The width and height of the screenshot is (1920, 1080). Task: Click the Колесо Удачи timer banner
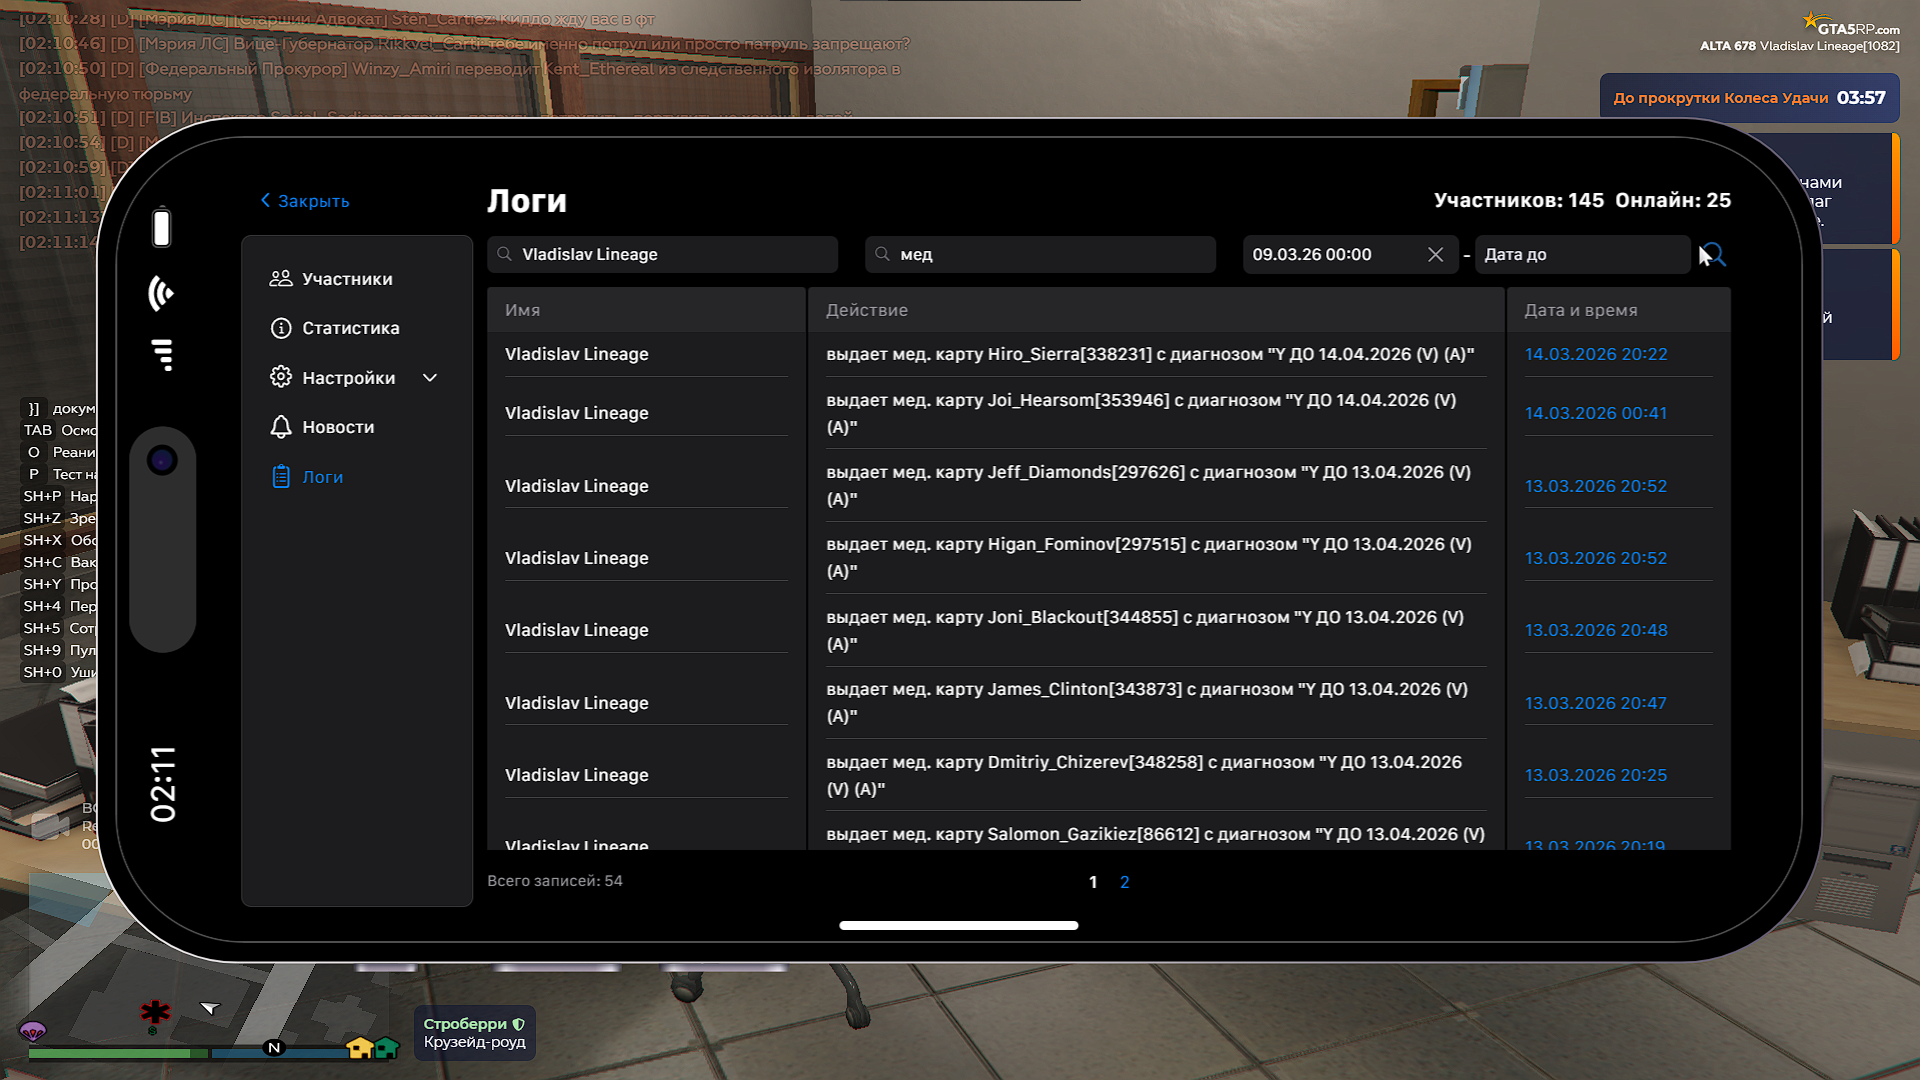click(x=1748, y=98)
